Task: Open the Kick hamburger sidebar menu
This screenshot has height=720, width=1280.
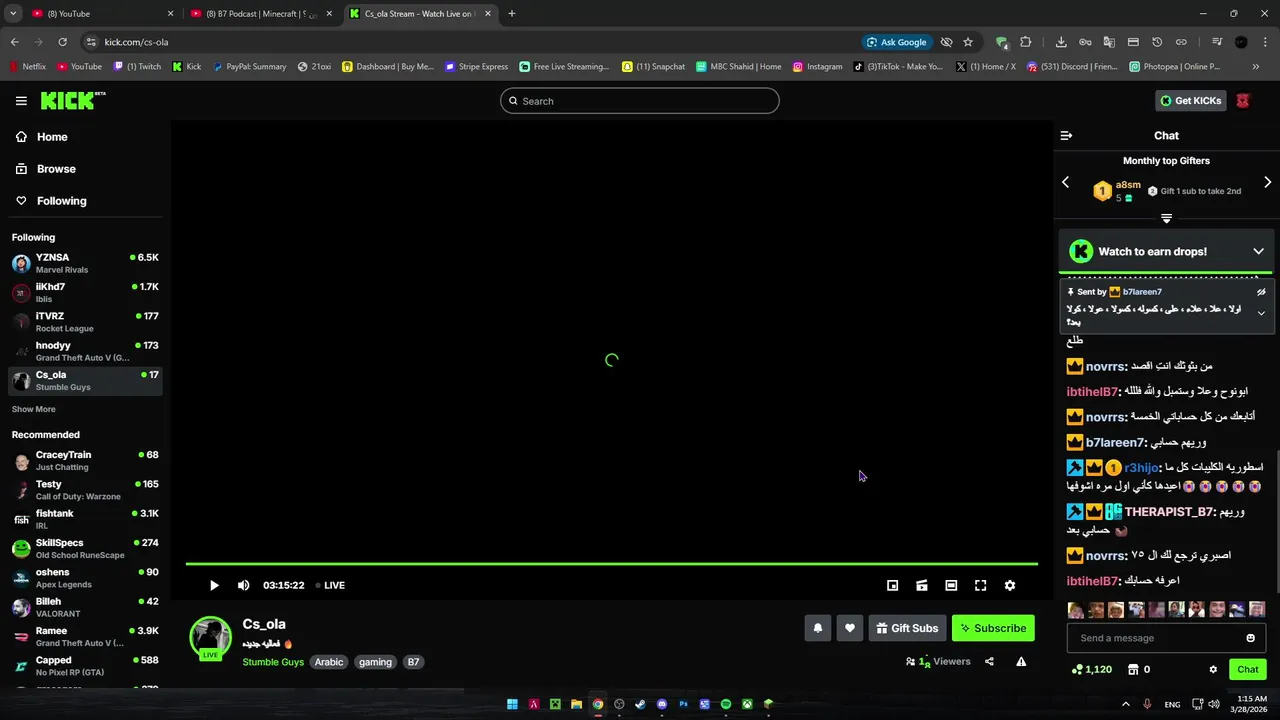Action: pos(21,101)
